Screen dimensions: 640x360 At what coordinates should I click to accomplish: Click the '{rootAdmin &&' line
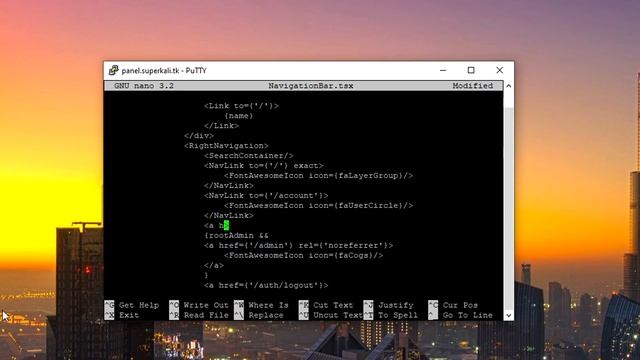pyautogui.click(x=236, y=236)
